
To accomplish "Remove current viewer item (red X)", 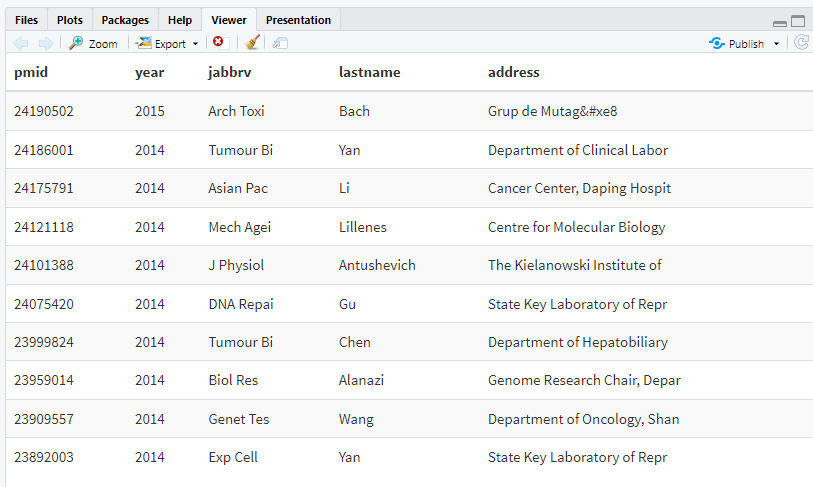I will 219,43.
